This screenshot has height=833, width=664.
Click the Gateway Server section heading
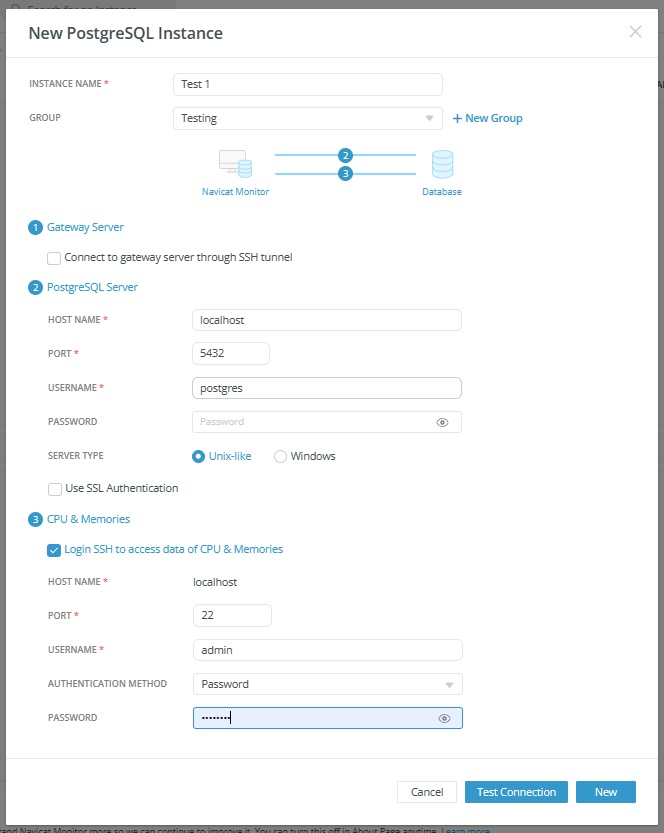85,227
